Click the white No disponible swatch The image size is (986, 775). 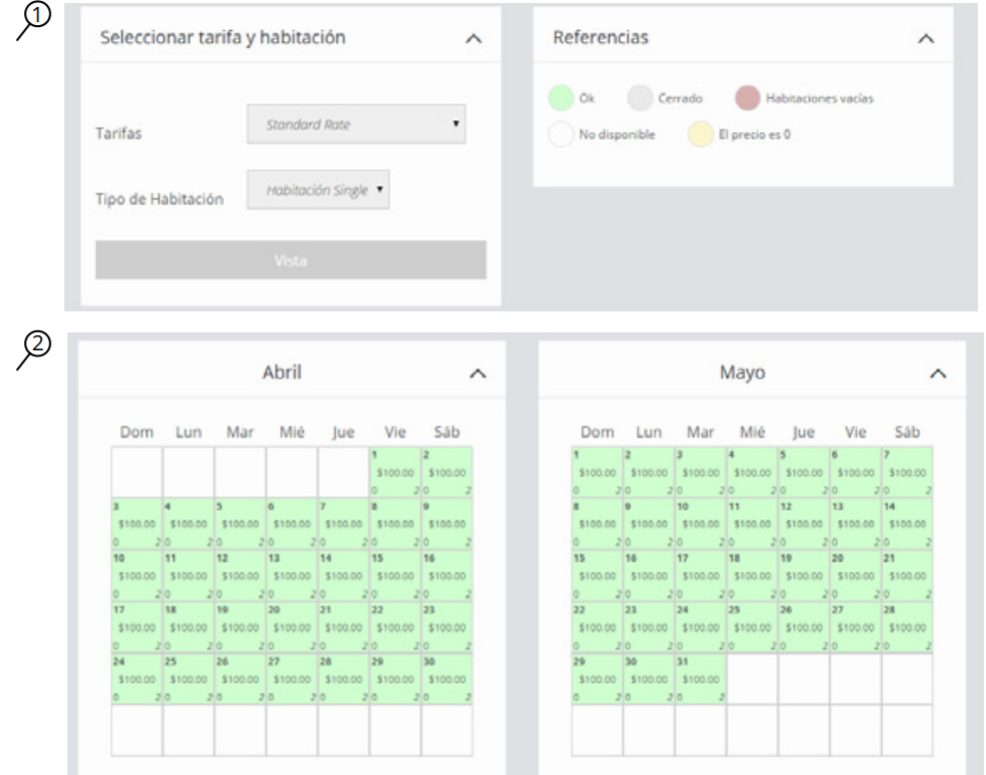tap(561, 135)
